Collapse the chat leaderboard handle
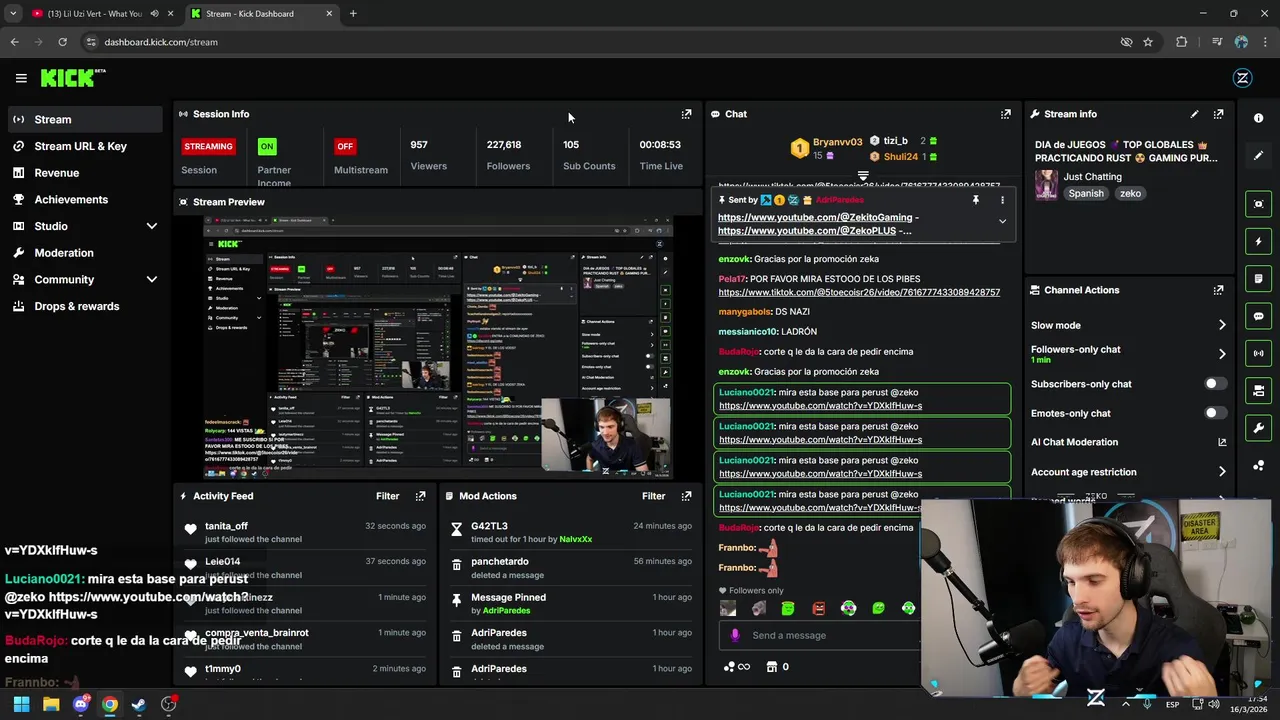 pos(863,176)
